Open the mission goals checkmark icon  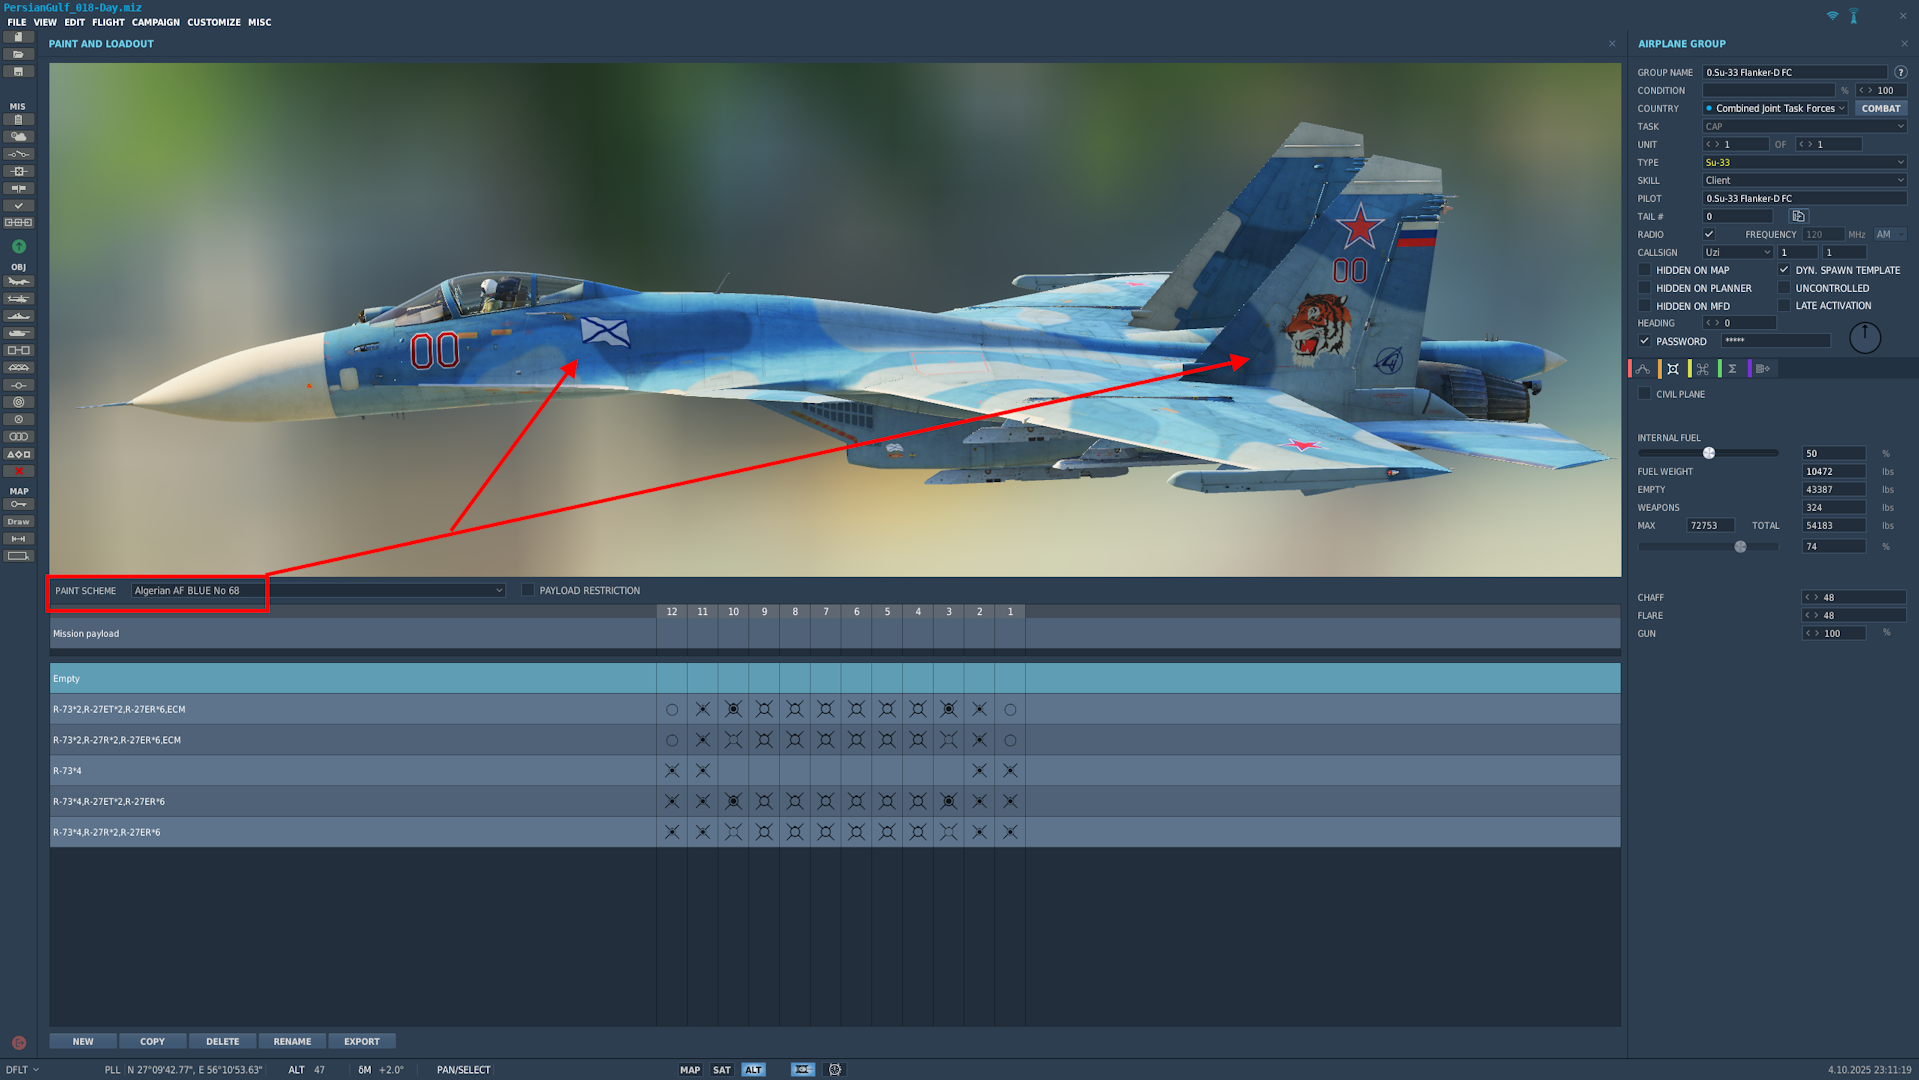coord(18,206)
